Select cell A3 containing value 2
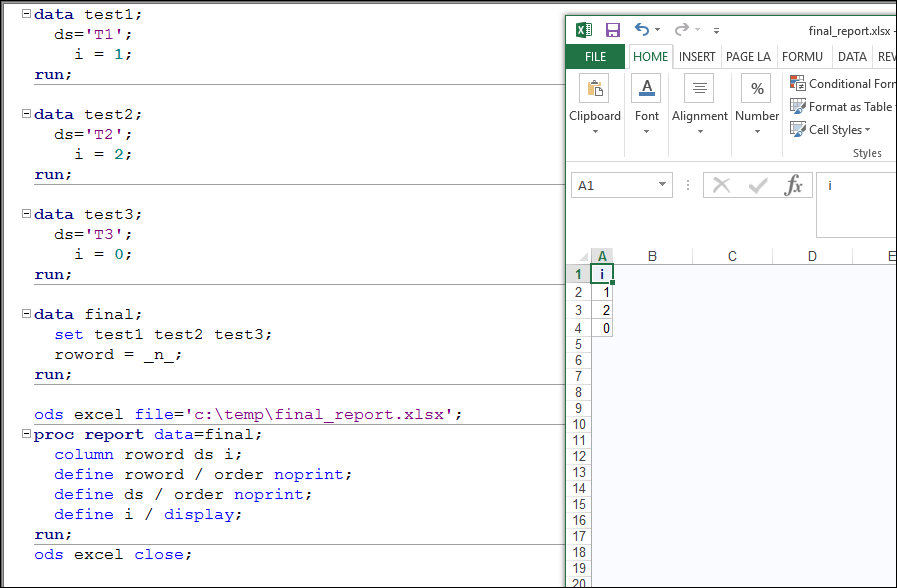The image size is (897, 588). click(602, 310)
